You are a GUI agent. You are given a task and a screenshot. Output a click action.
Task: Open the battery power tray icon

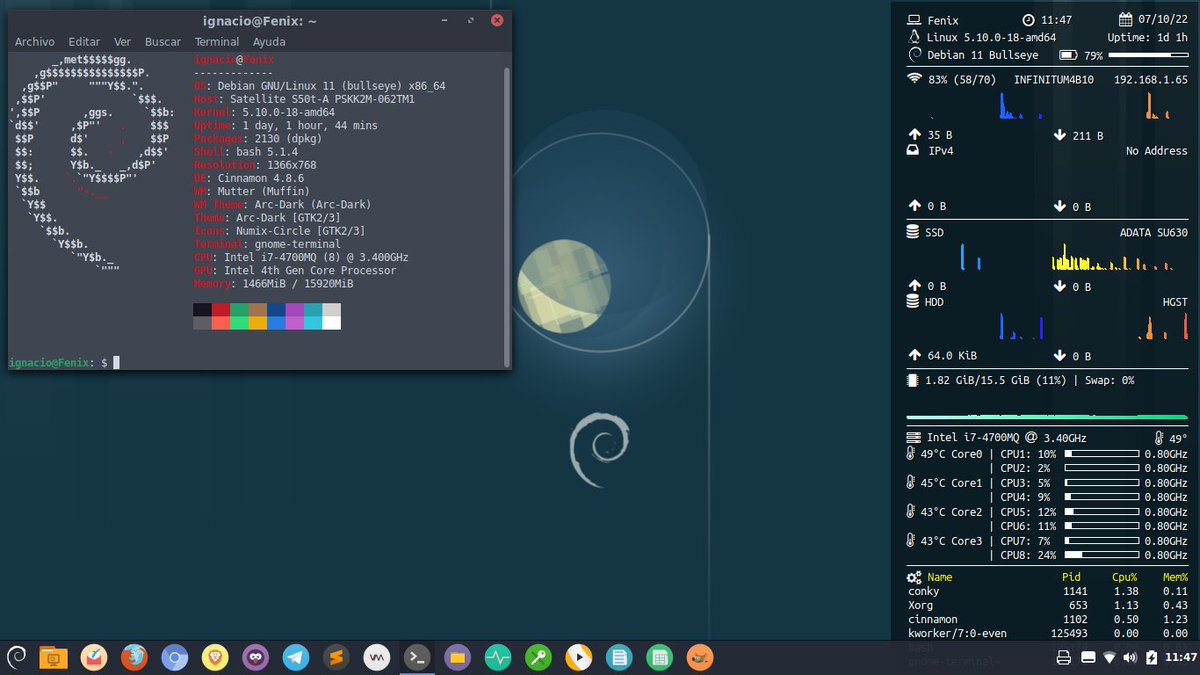tap(1150, 658)
